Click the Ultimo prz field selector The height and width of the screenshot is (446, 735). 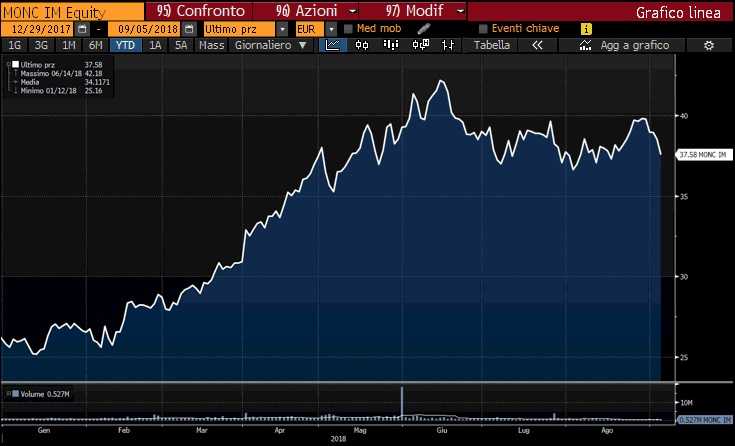coord(239,29)
